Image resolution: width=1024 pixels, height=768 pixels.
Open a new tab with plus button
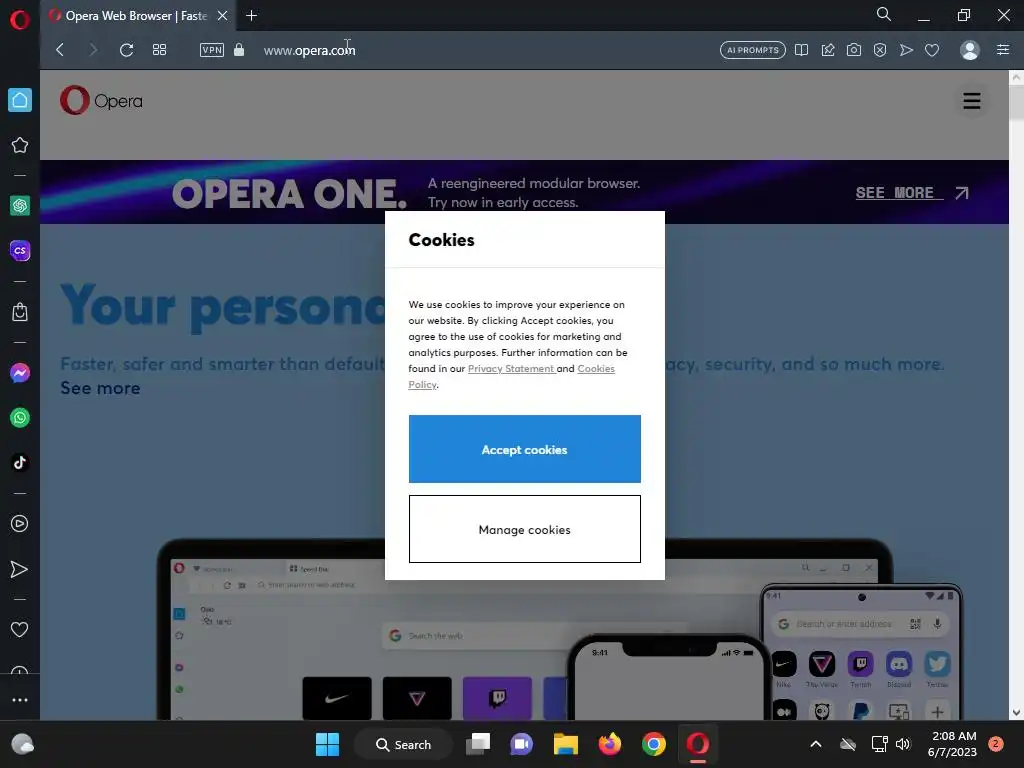251,15
